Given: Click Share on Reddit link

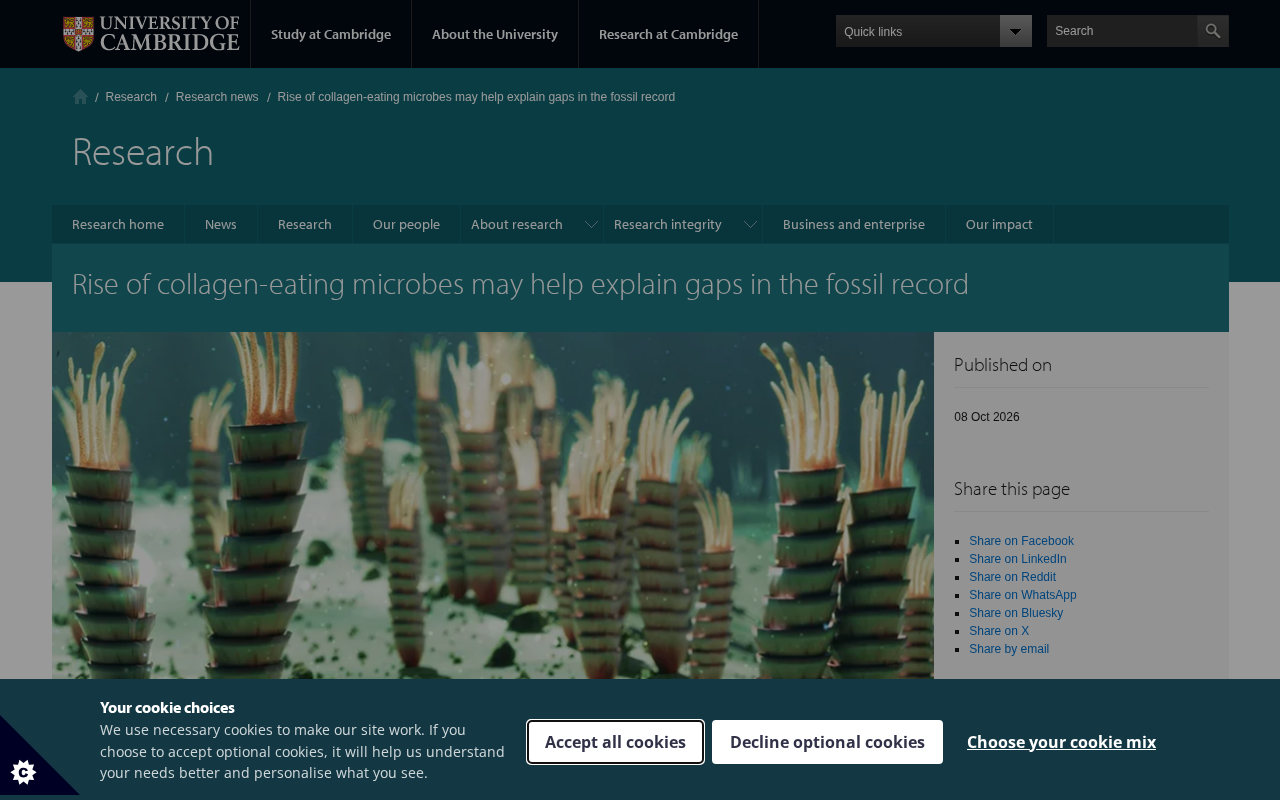Looking at the screenshot, I should click(1012, 577).
